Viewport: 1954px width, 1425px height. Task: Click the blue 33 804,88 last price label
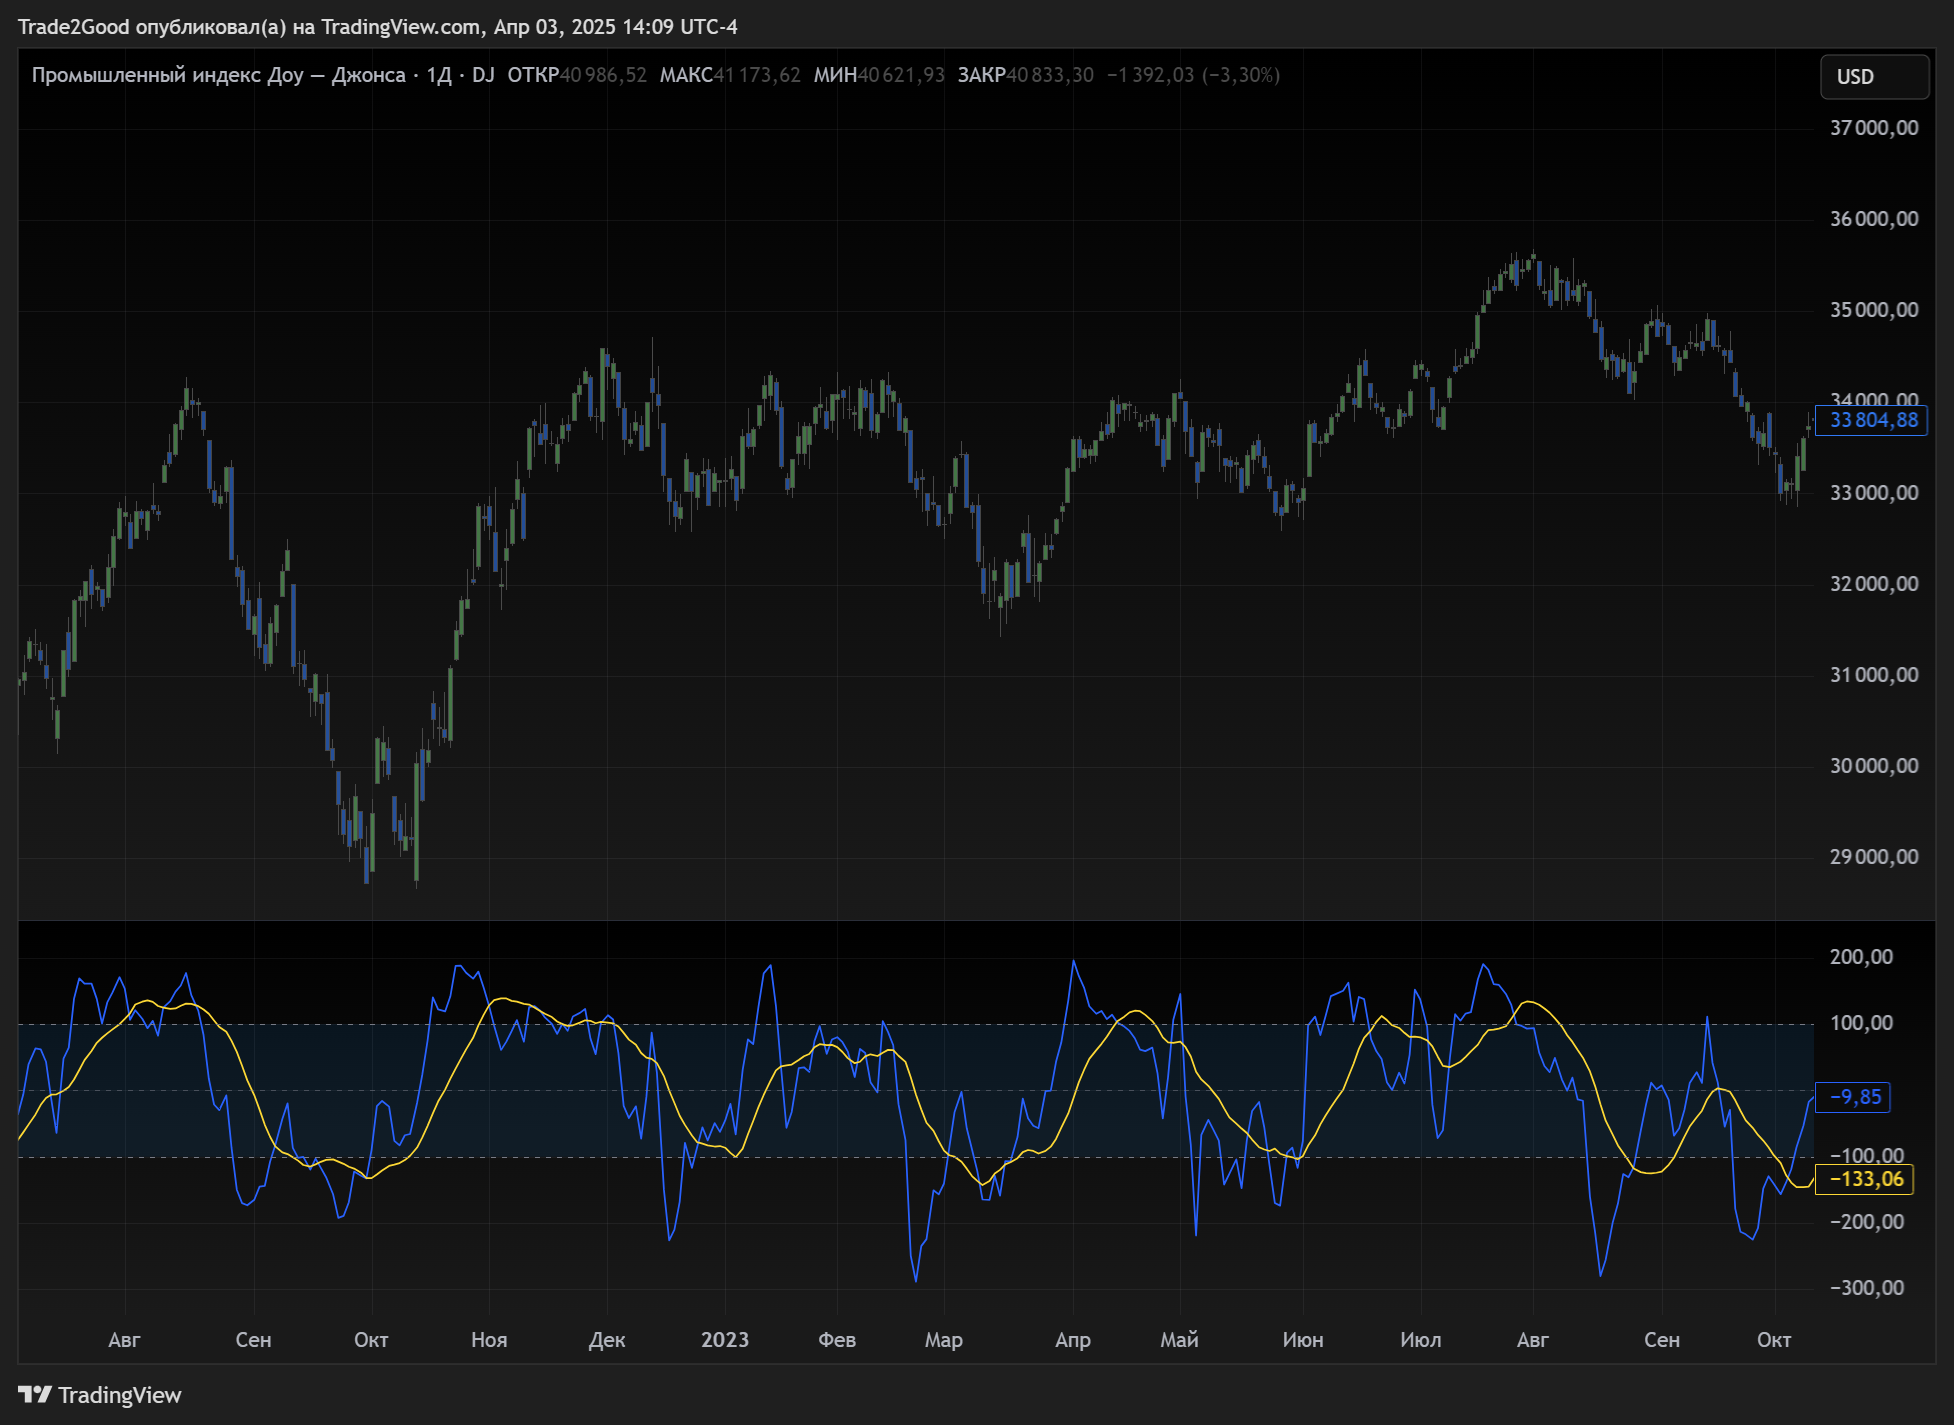click(x=1872, y=420)
